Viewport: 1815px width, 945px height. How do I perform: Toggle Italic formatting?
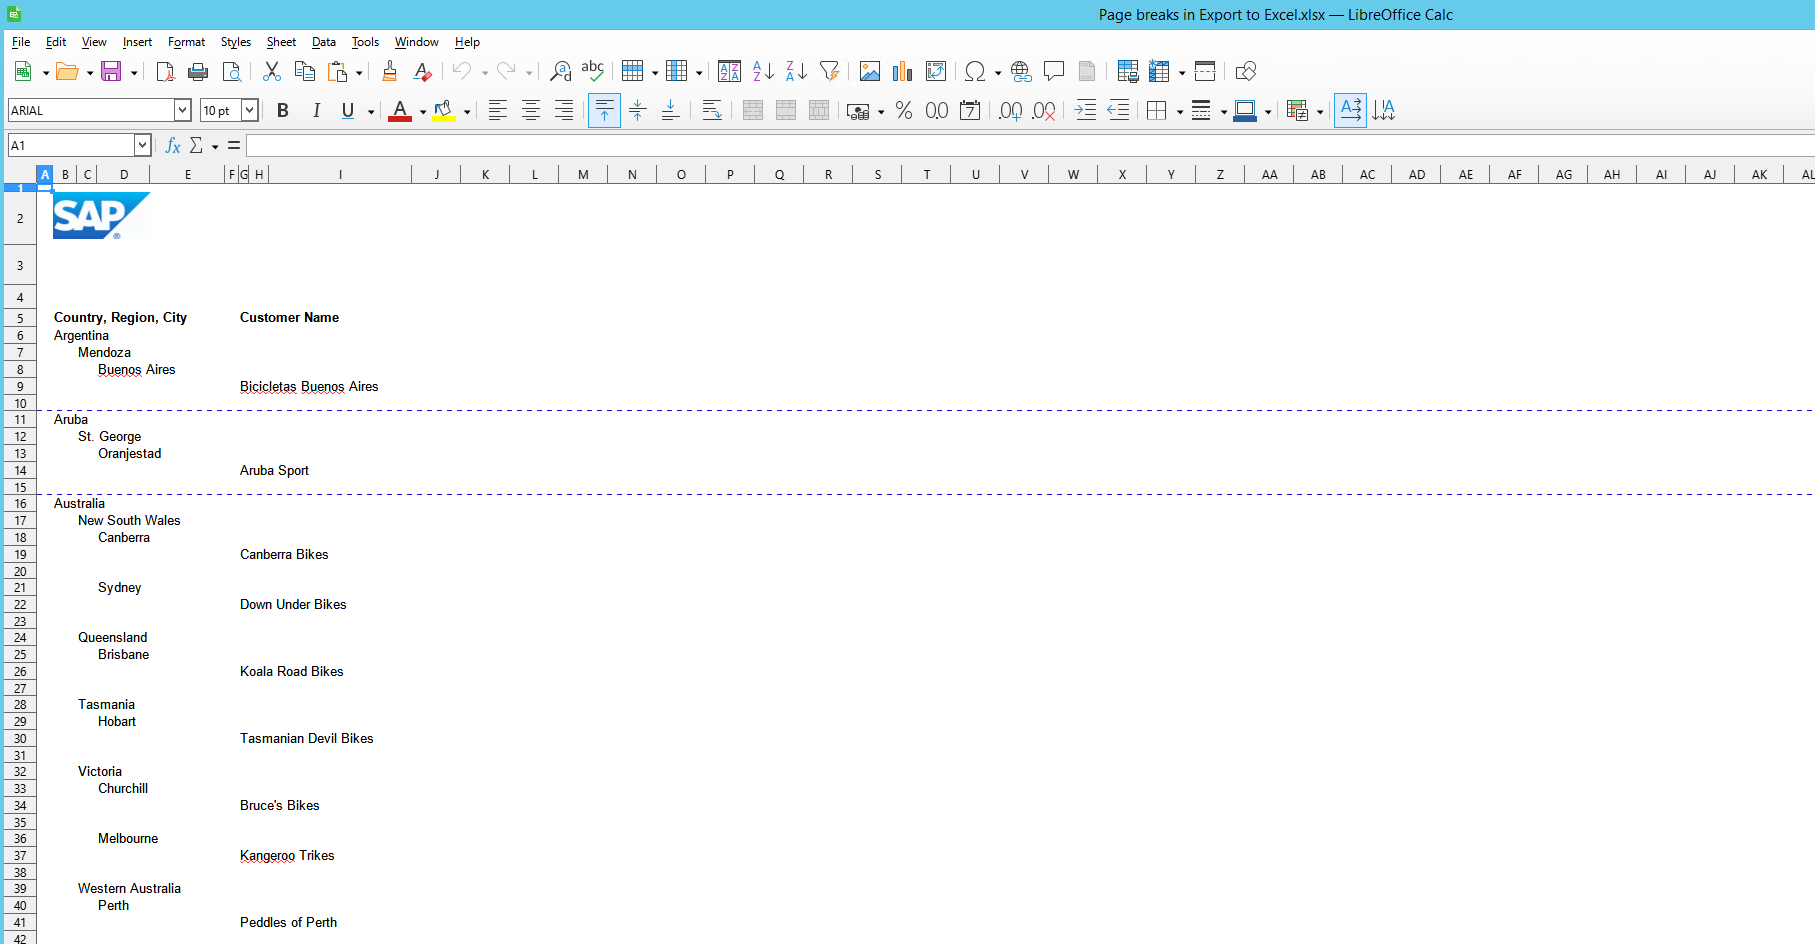pyautogui.click(x=316, y=110)
